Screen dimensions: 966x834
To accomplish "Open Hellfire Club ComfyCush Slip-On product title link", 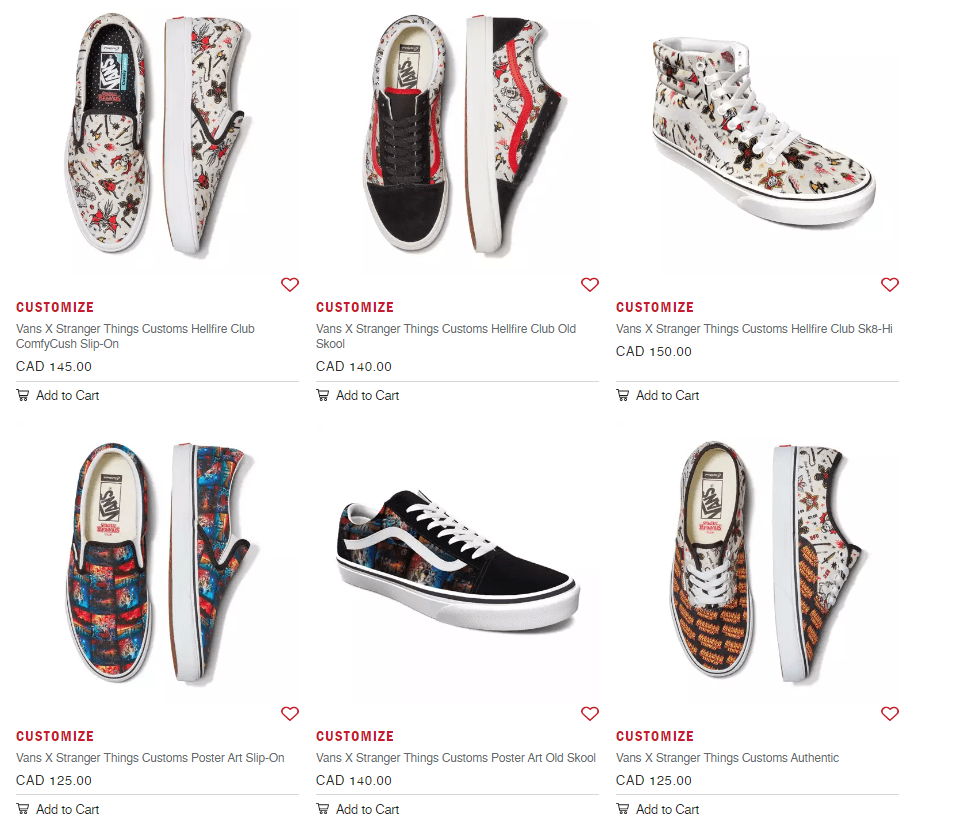I will point(135,336).
